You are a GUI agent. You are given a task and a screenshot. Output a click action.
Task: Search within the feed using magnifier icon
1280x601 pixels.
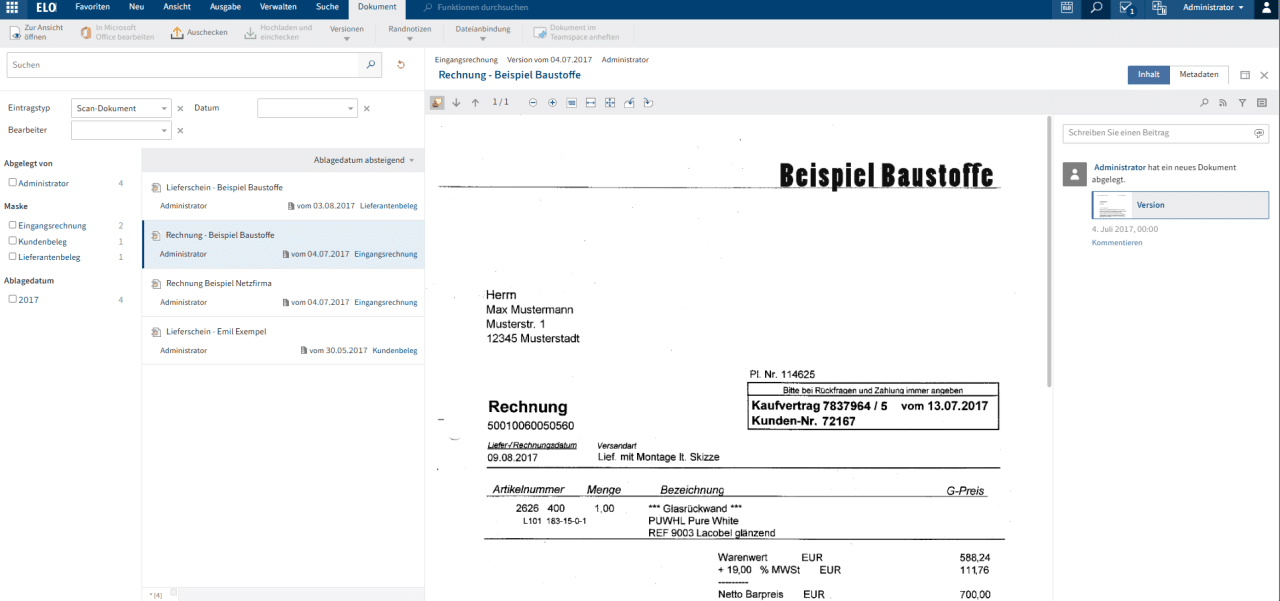pos(1205,102)
